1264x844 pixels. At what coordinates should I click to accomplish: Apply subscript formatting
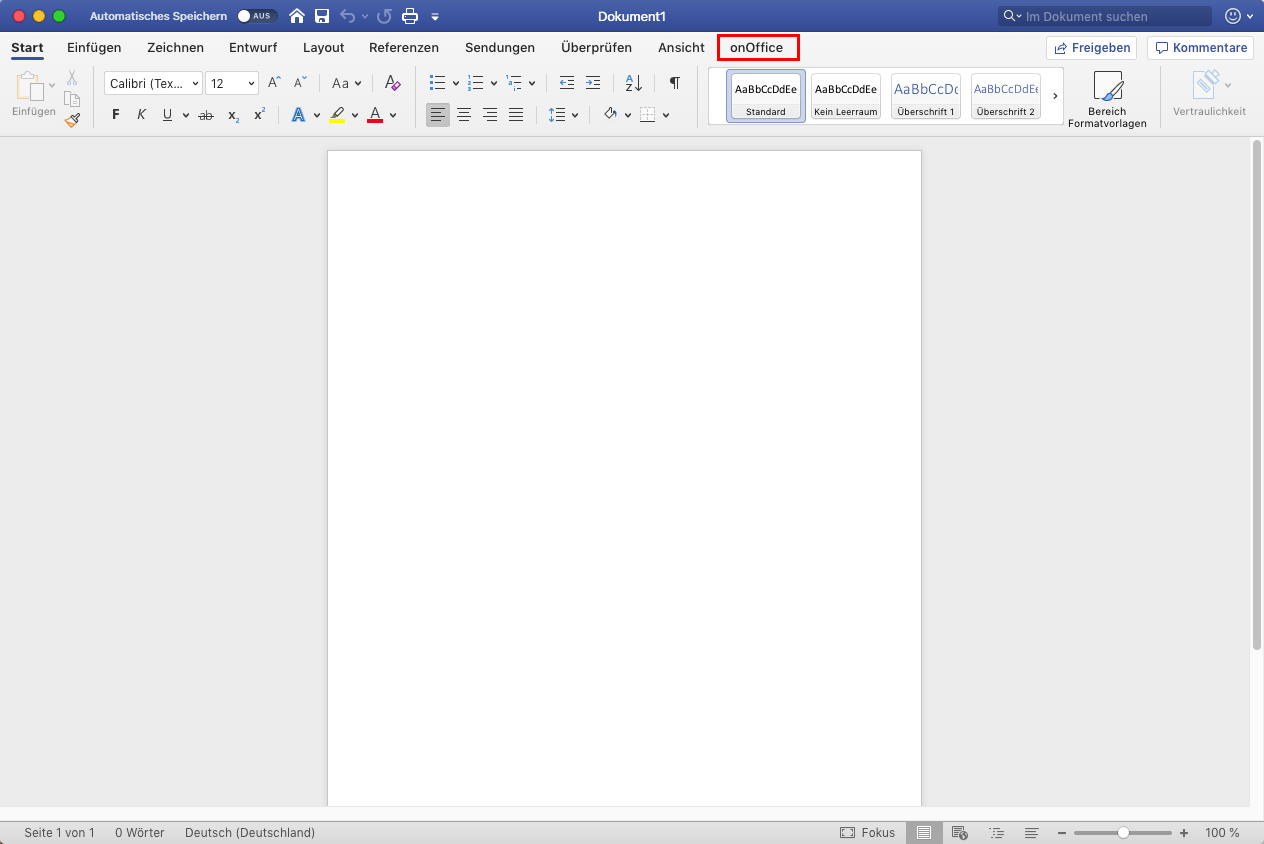coord(233,115)
